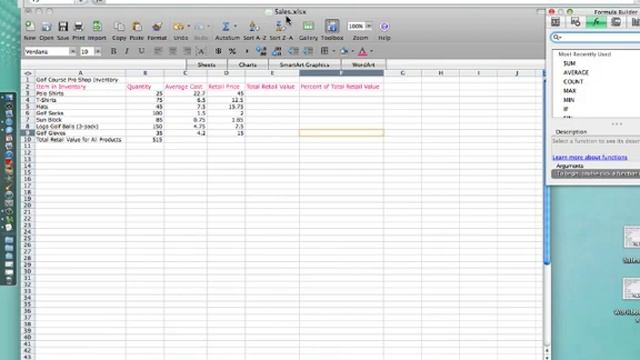The image size is (640, 360).
Task: Create a new workbook with New icon
Action: coord(30,27)
